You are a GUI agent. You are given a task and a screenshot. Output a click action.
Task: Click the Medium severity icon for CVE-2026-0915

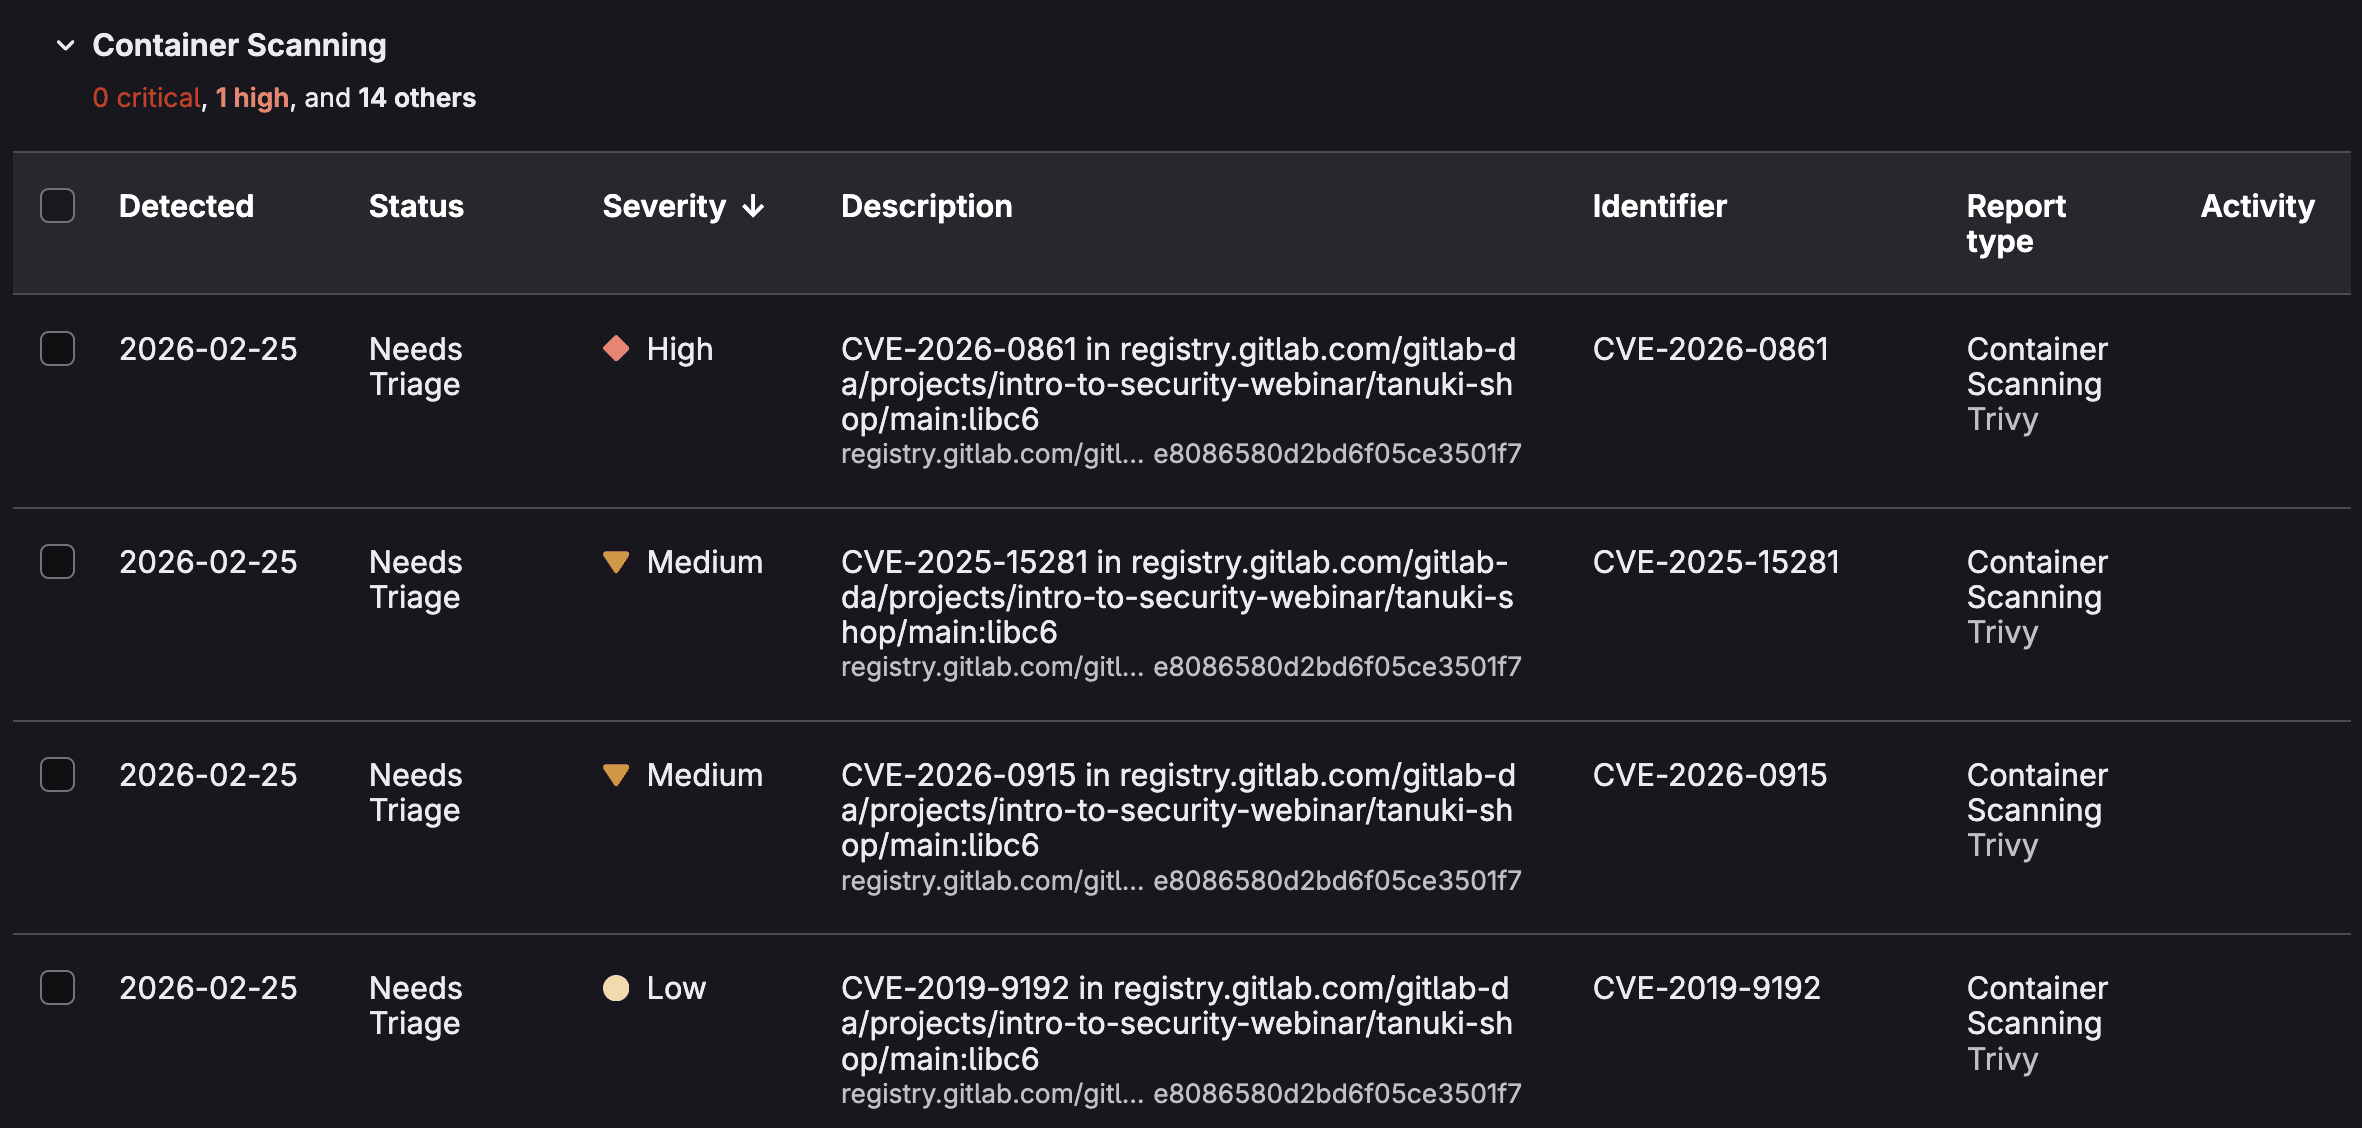(616, 775)
